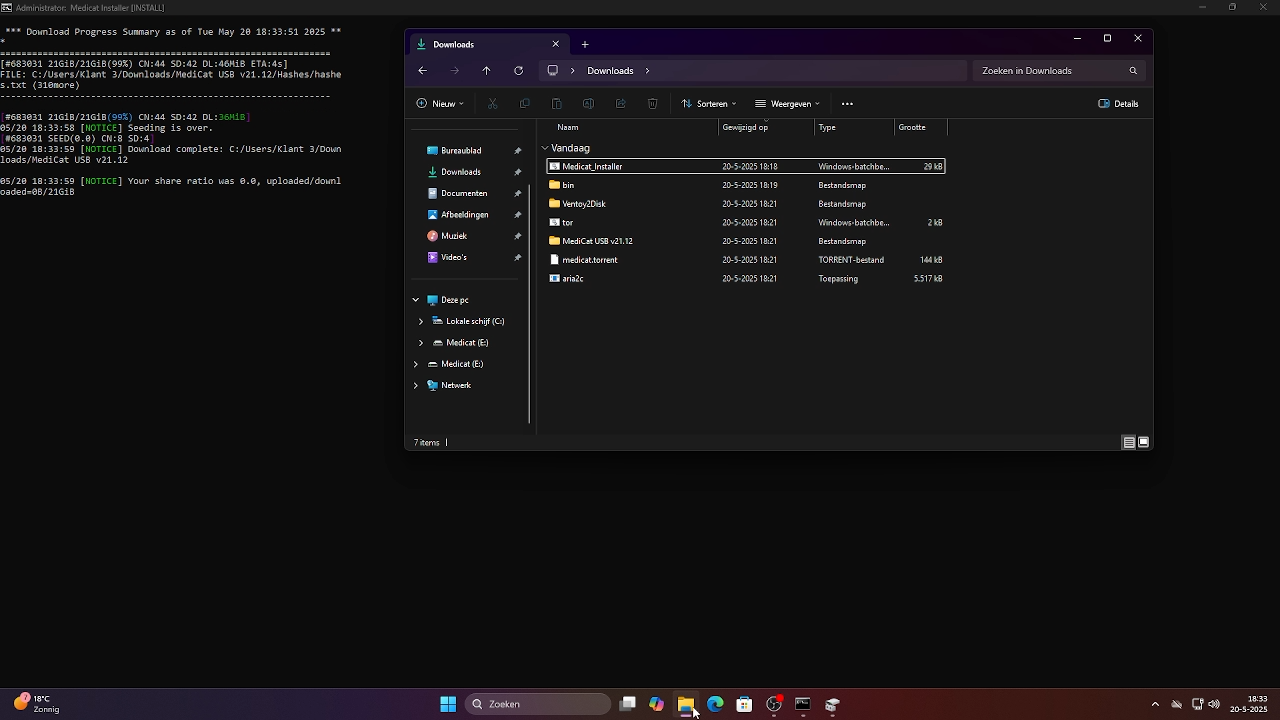Collapse the Deze pc tree node
This screenshot has width=1280, height=720.
click(x=416, y=300)
